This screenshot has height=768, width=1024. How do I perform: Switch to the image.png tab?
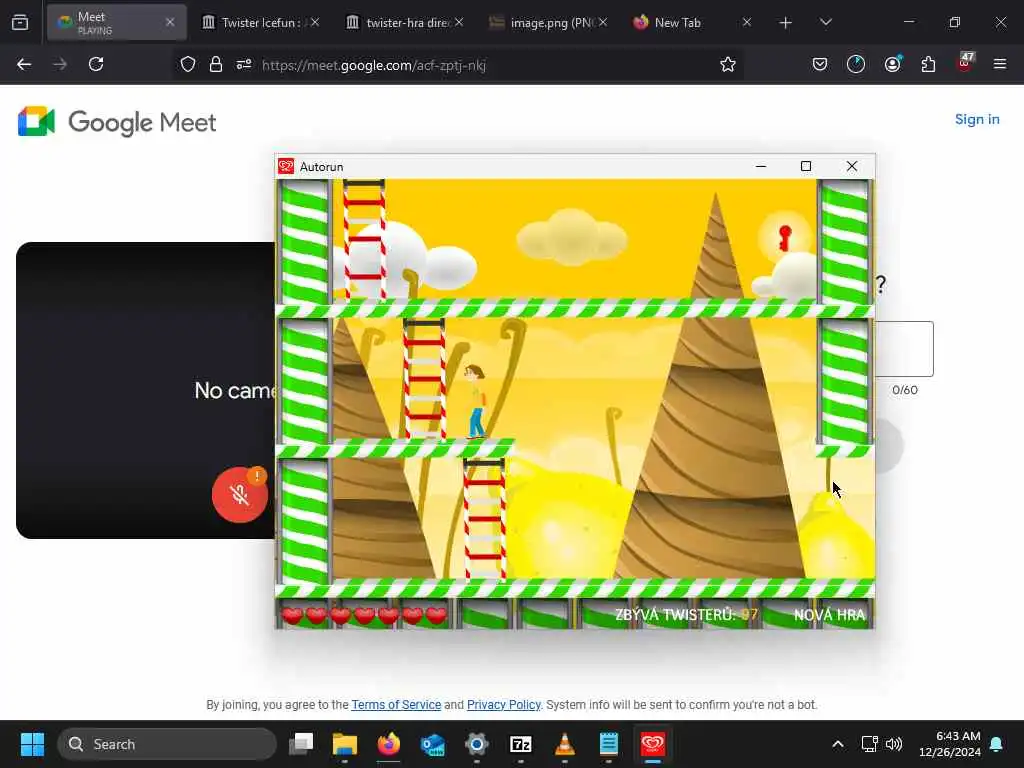(549, 22)
